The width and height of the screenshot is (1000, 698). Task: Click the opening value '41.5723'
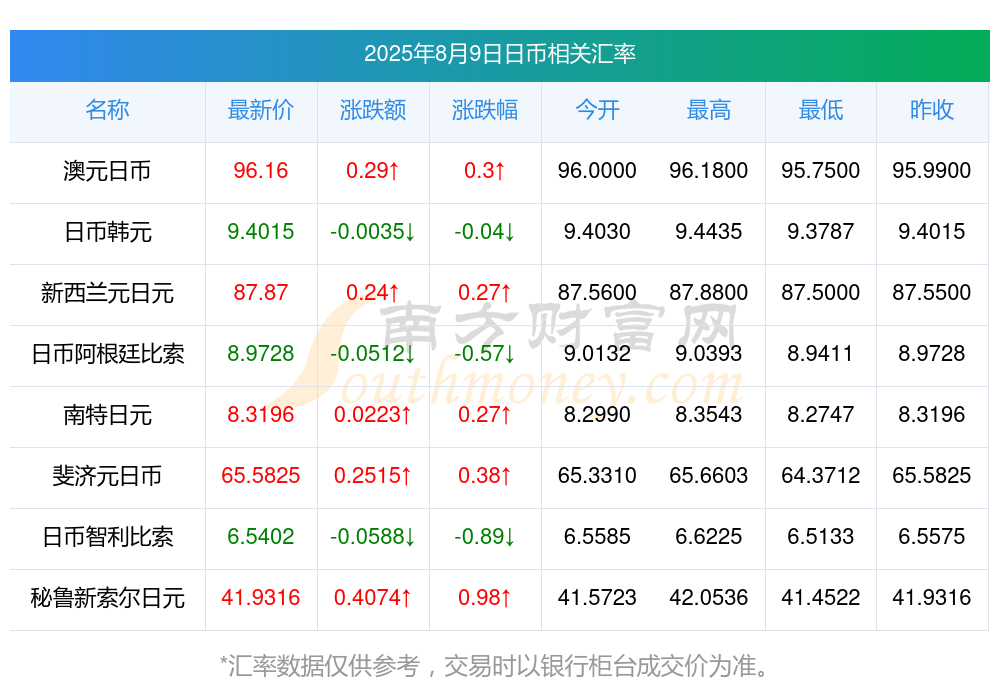(597, 597)
